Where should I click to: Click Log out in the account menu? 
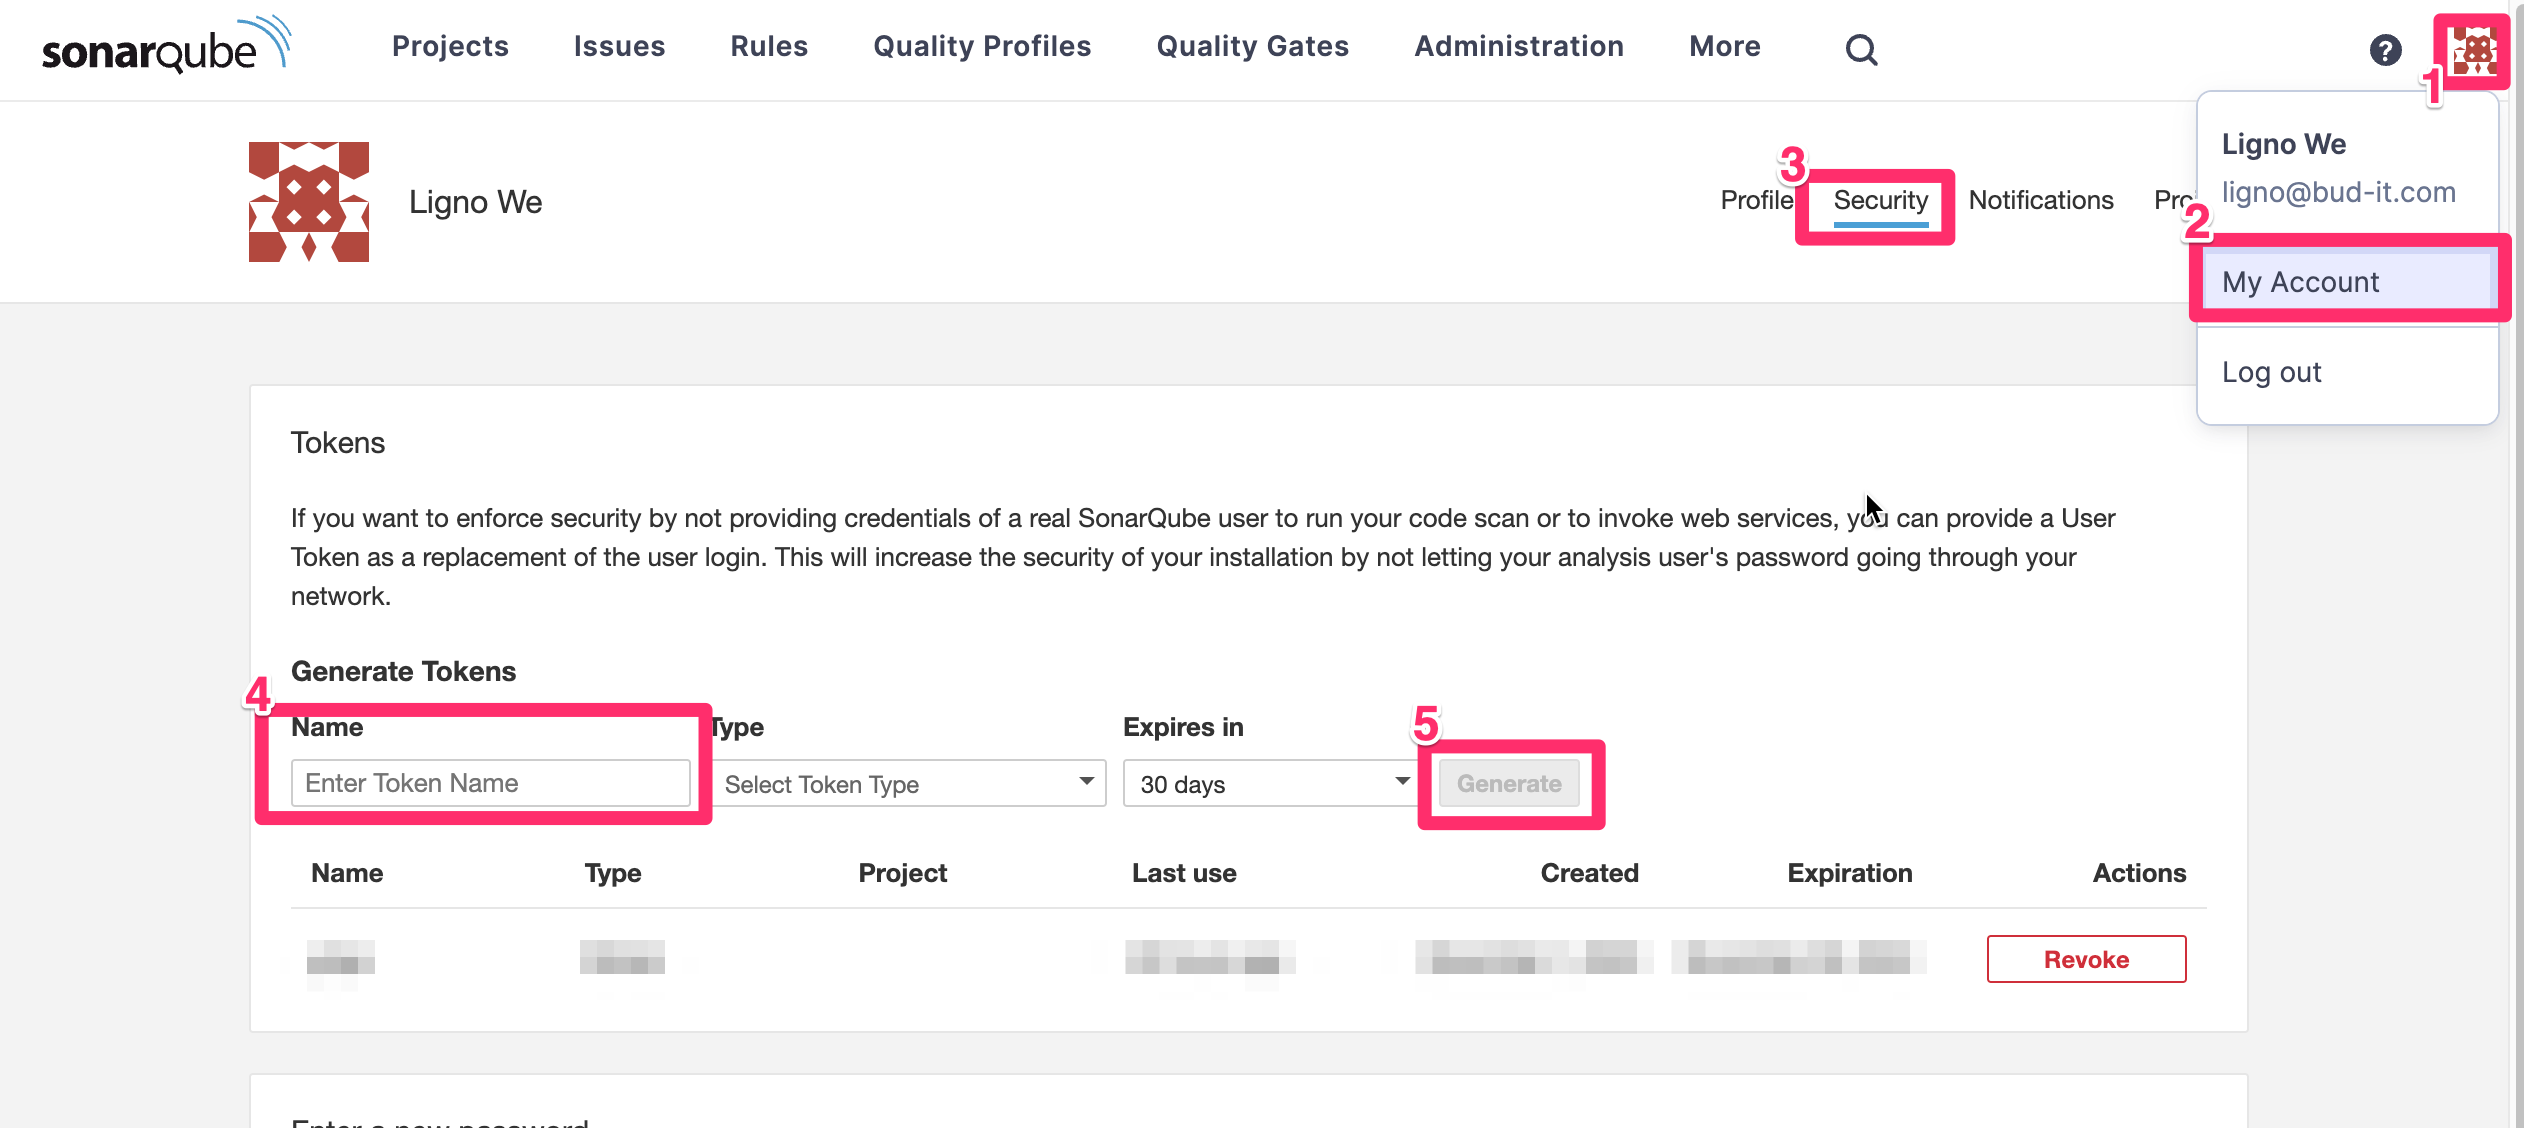[2272, 372]
